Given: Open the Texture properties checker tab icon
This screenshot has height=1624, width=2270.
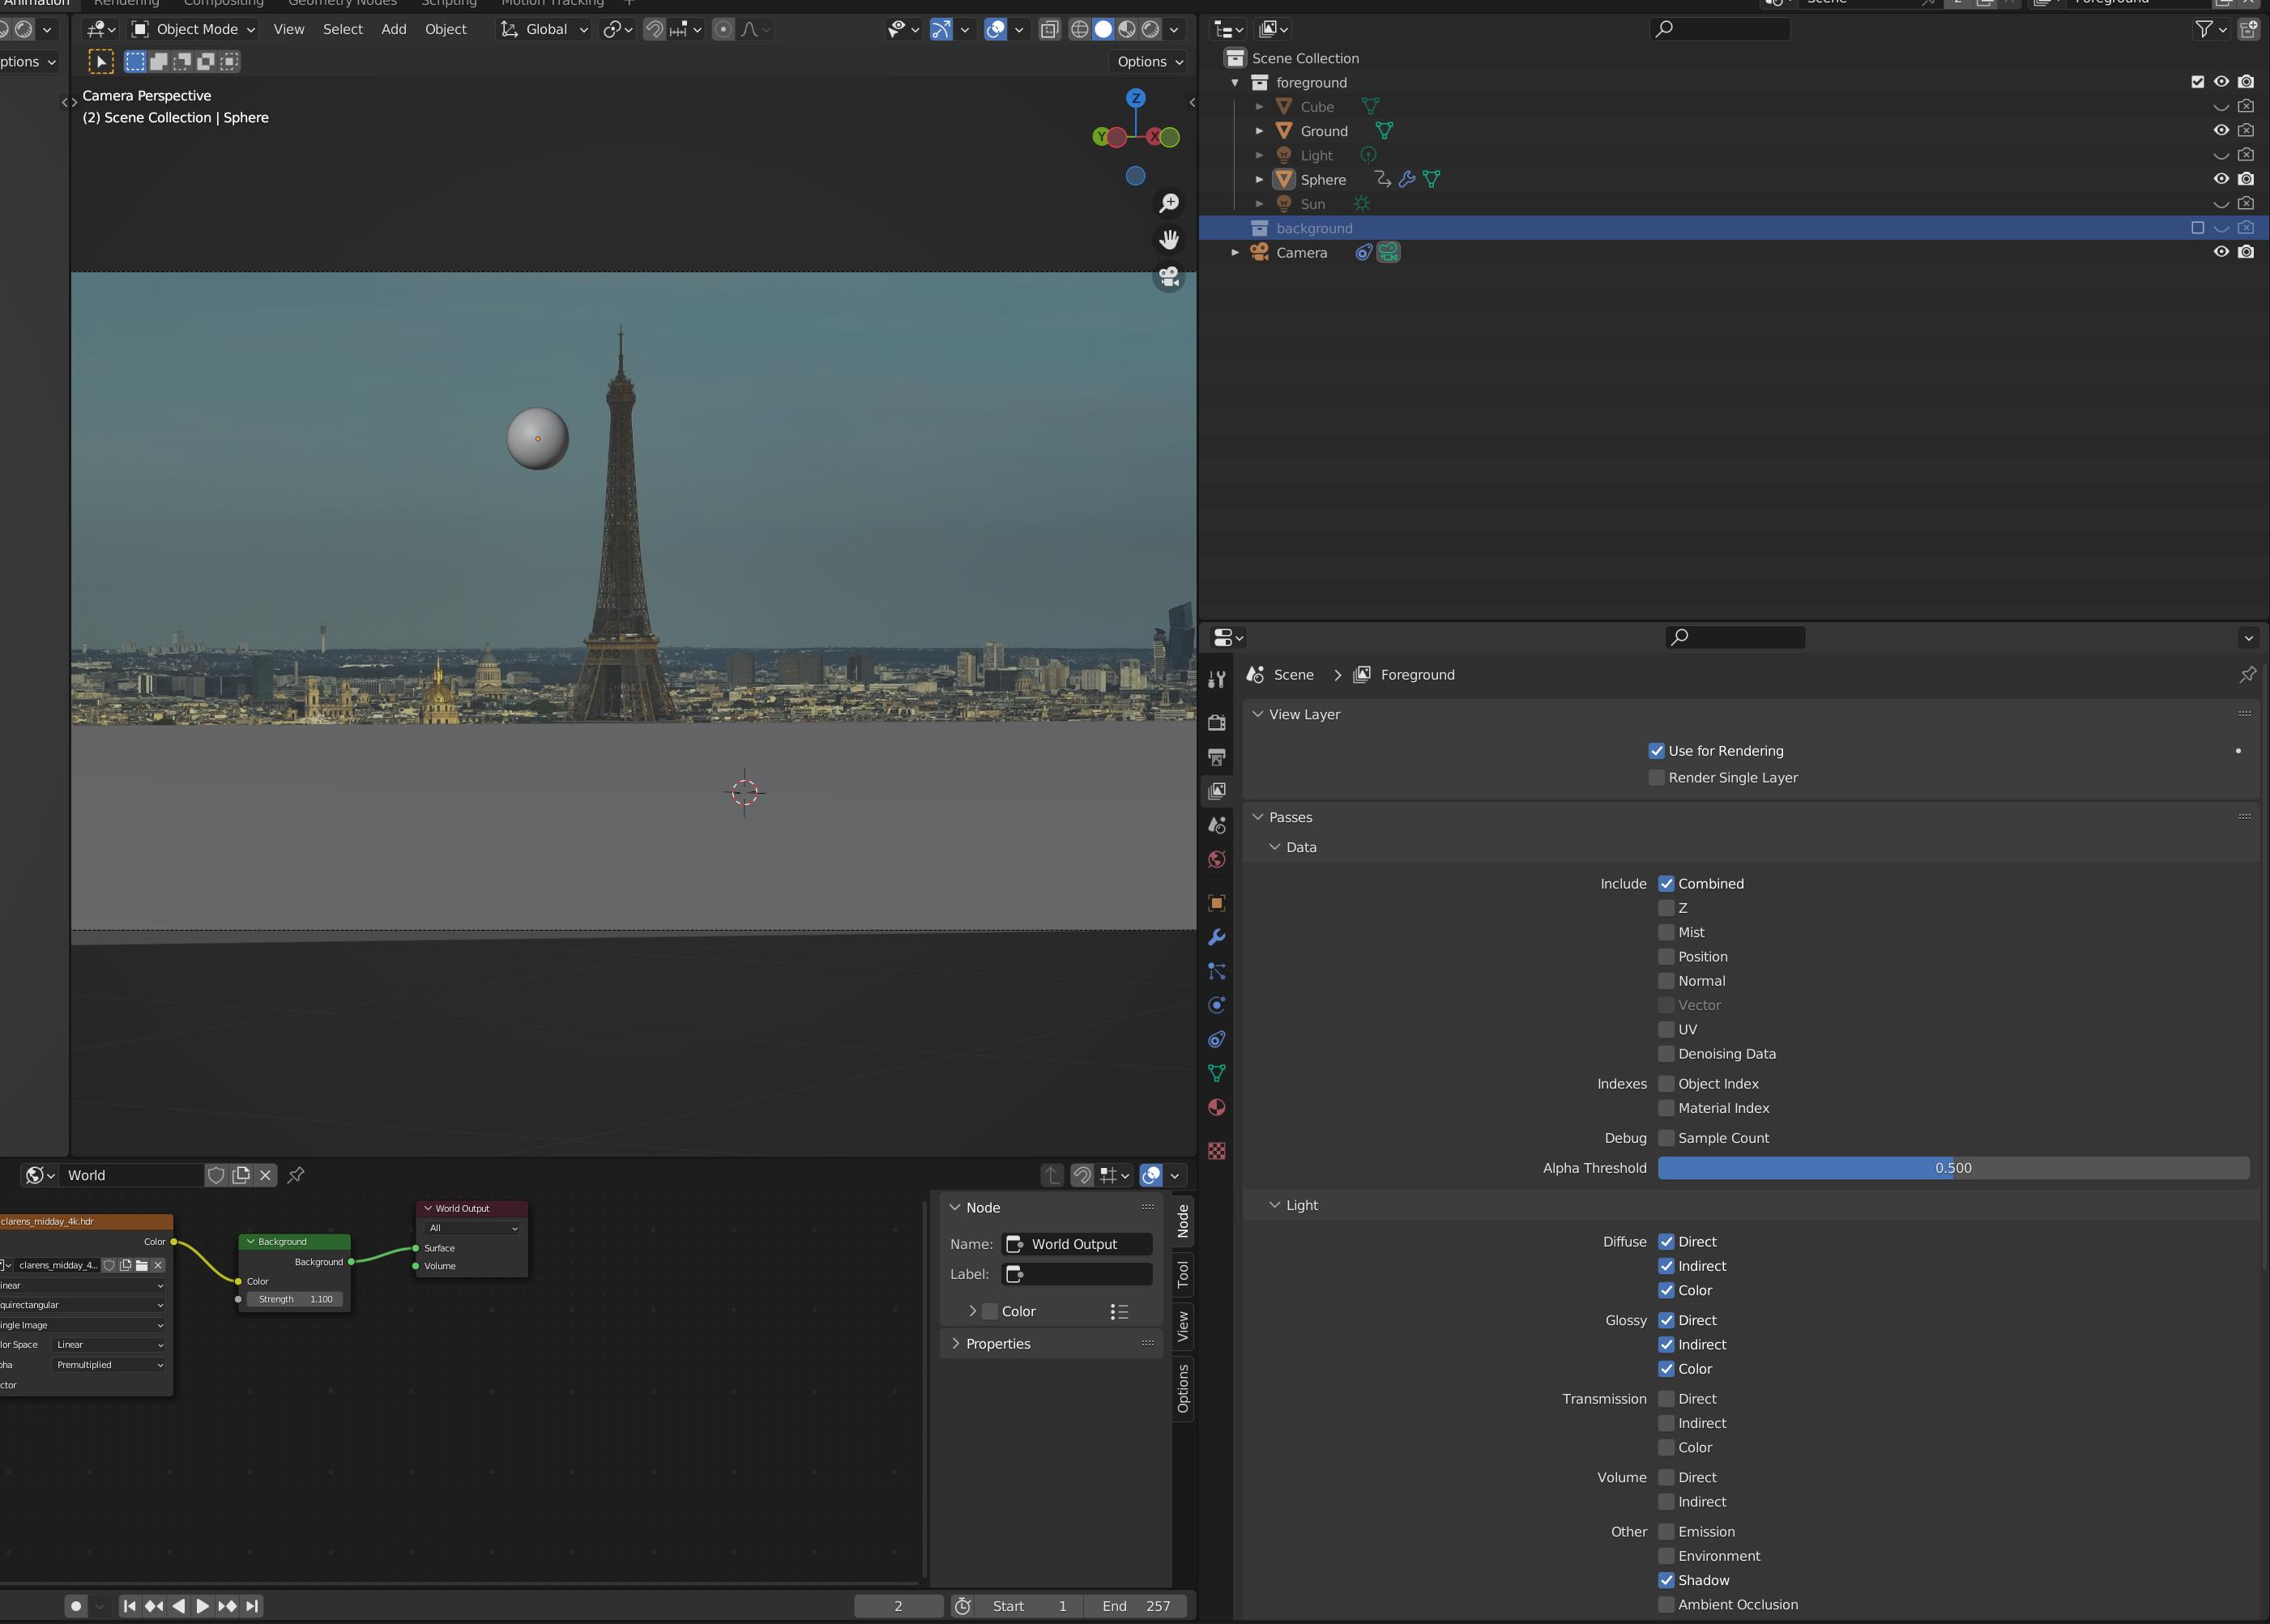Looking at the screenshot, I should click(1216, 1151).
